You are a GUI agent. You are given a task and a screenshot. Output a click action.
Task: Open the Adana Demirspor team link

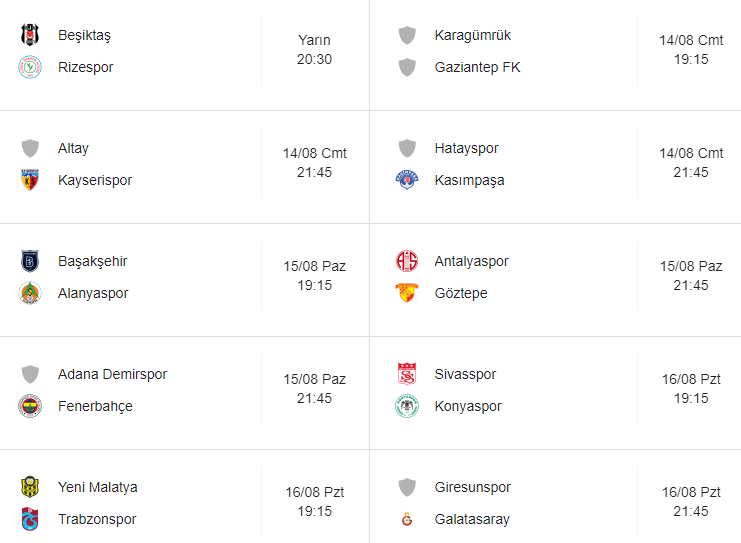click(112, 374)
